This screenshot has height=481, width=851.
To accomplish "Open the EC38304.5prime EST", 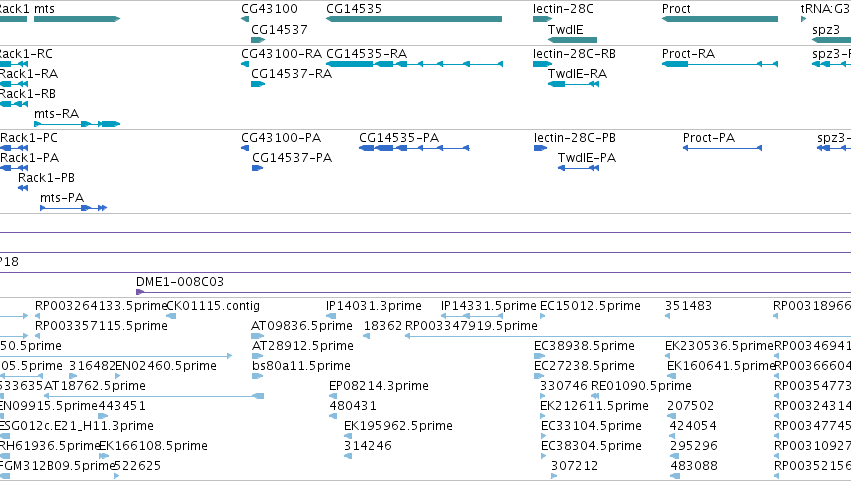I will click(x=543, y=456).
